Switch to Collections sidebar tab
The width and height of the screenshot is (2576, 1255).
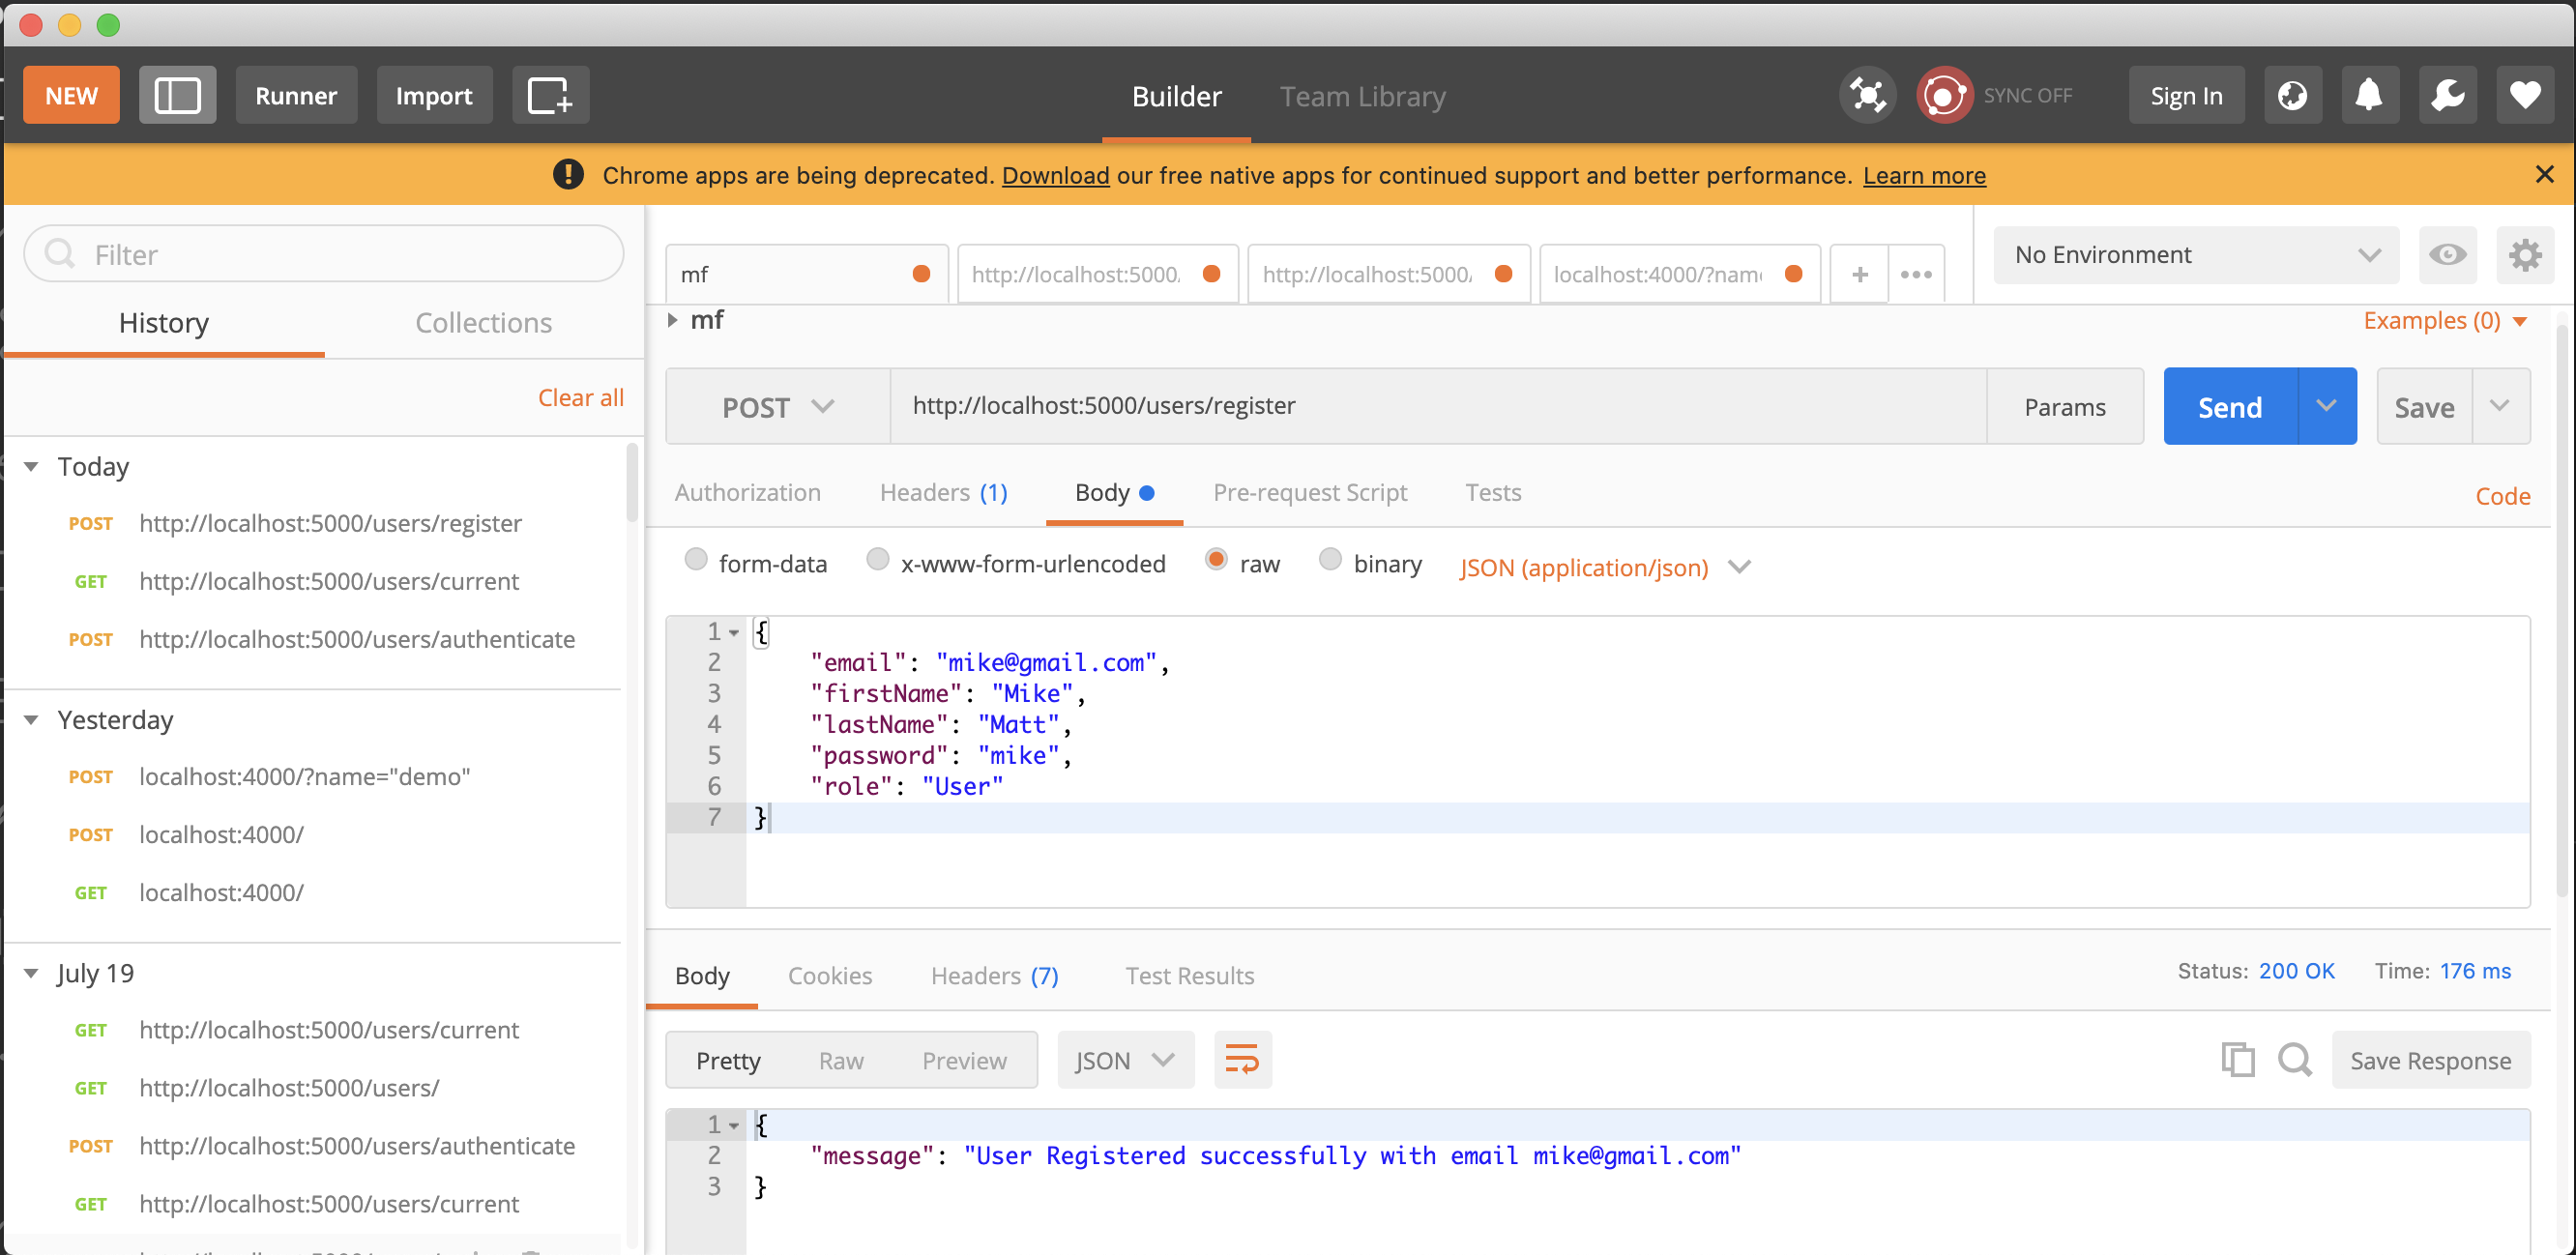coord(483,322)
